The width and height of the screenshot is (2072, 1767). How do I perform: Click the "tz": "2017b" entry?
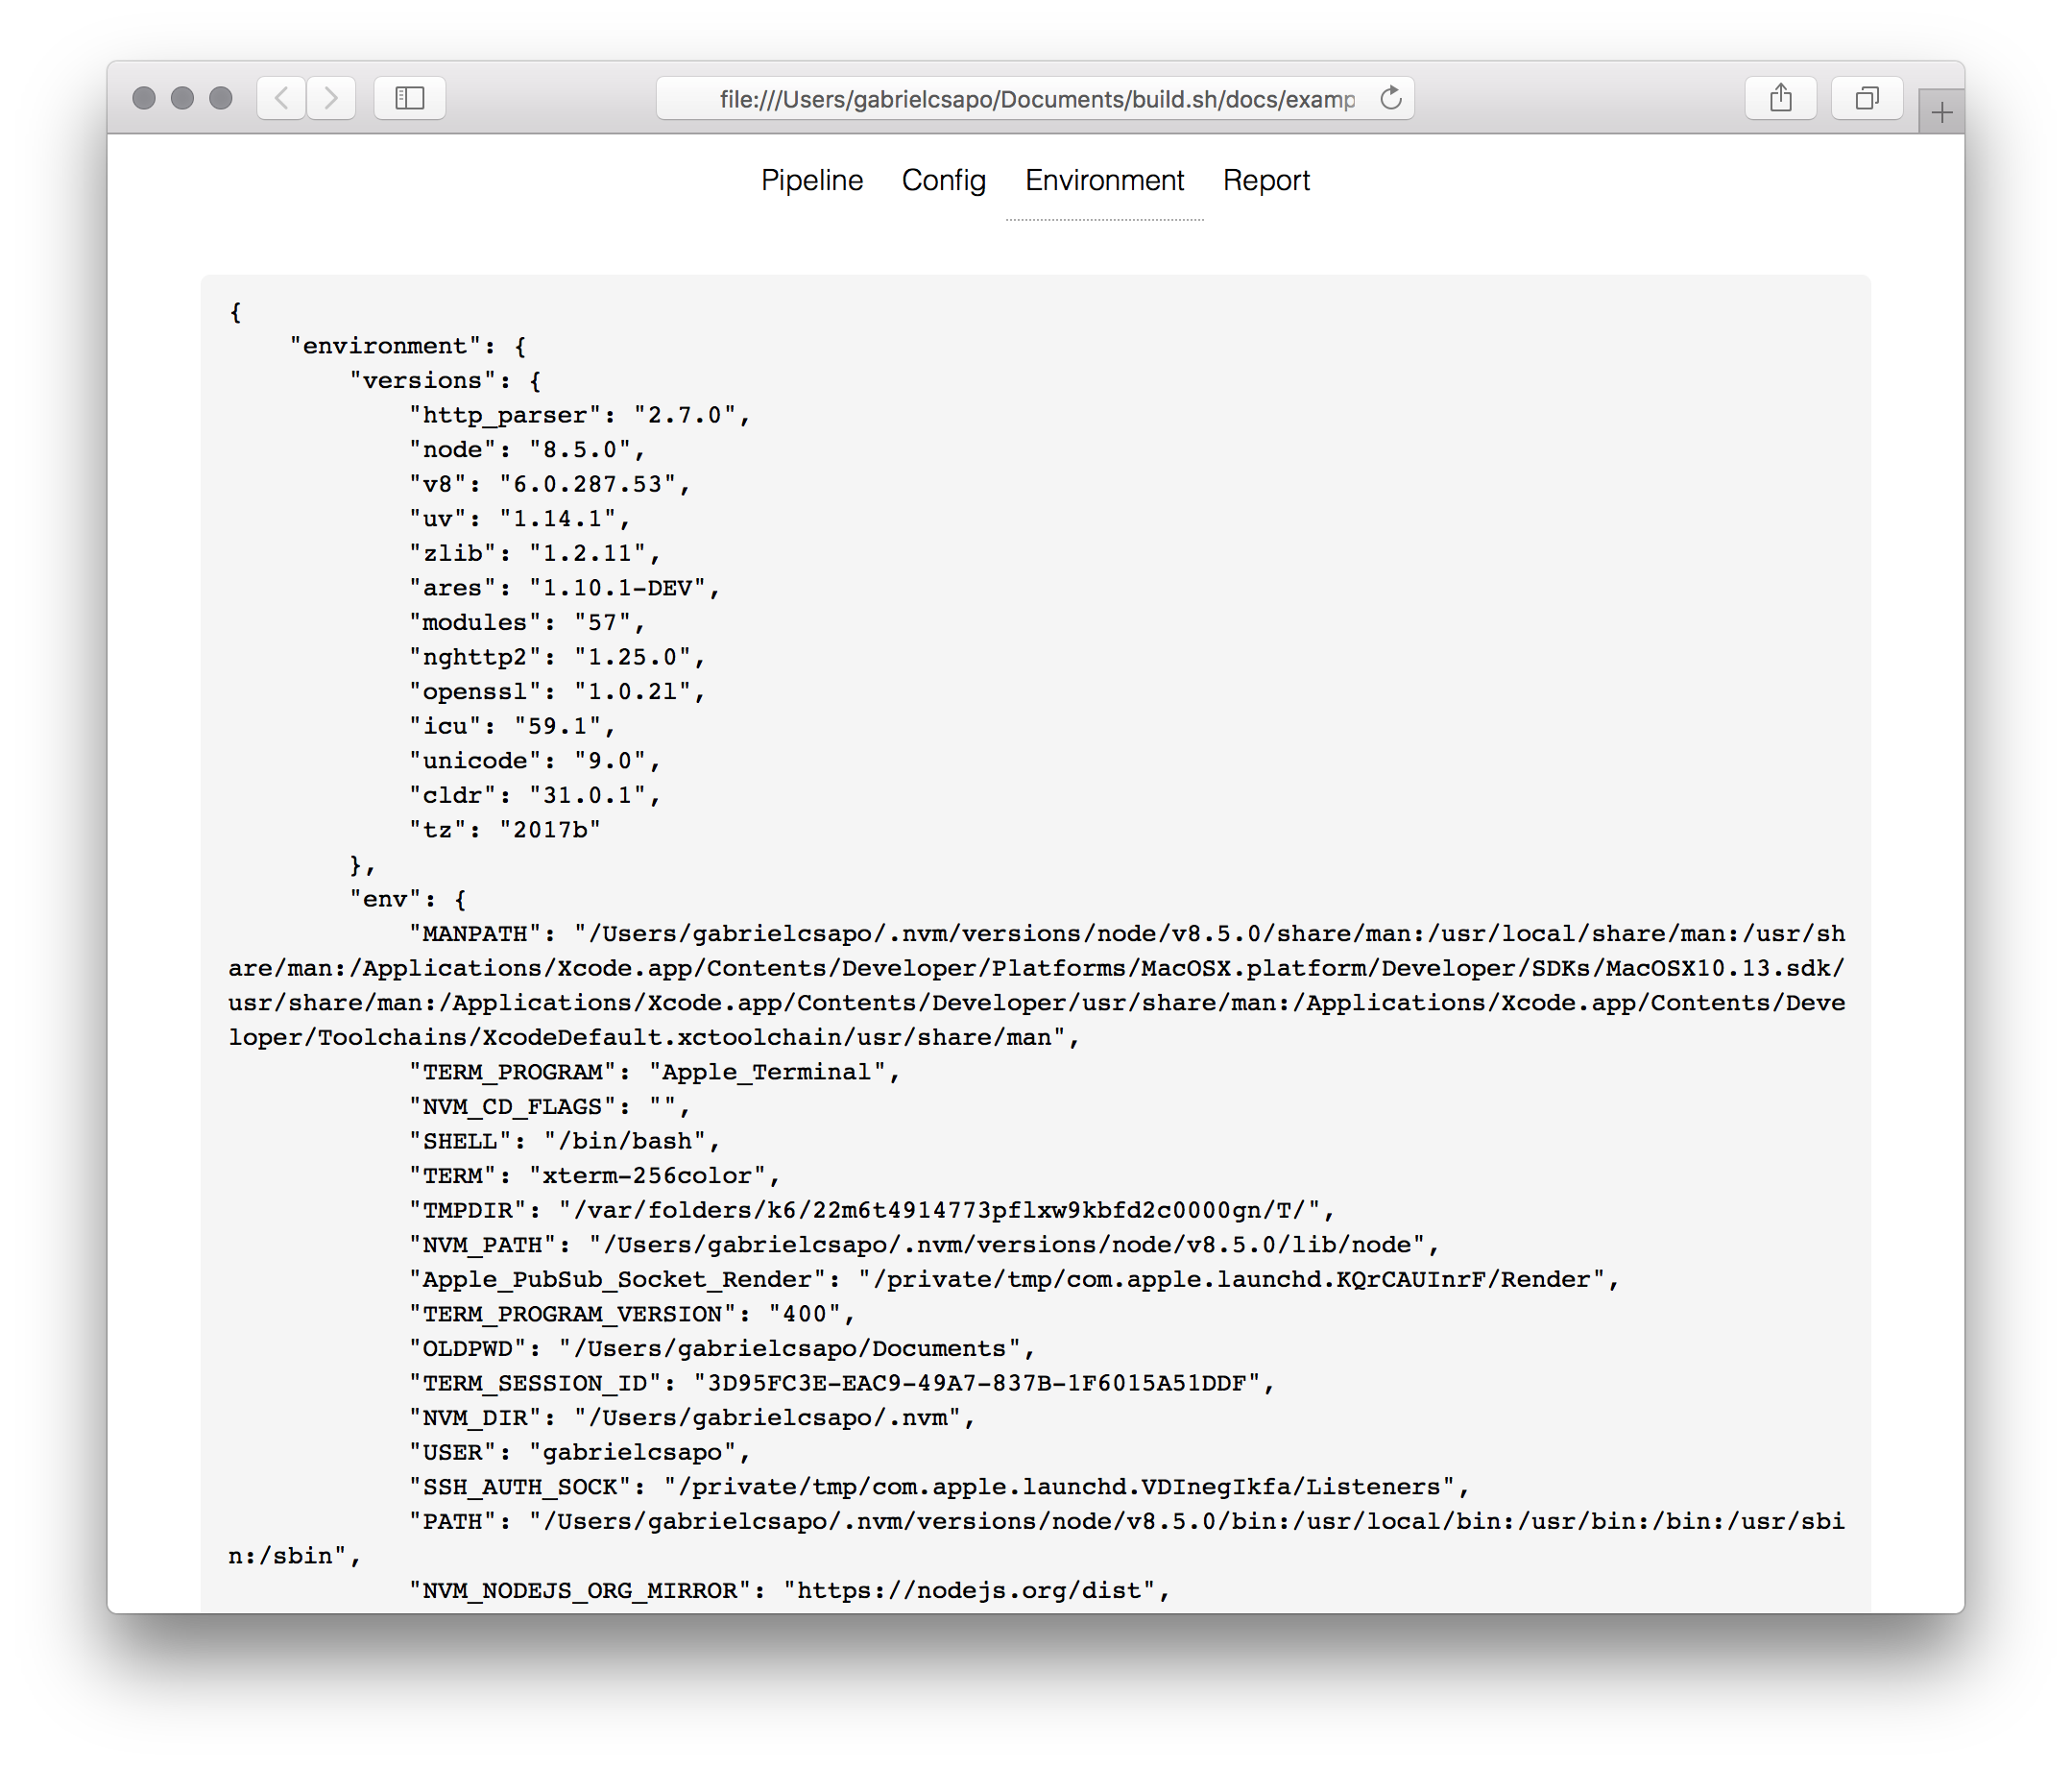tap(504, 830)
